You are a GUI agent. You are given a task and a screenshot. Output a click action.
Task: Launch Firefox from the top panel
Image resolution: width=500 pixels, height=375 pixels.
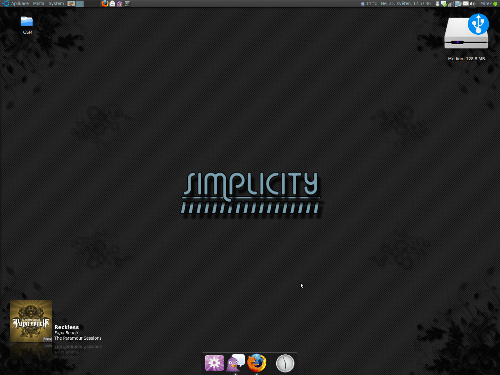105,4
